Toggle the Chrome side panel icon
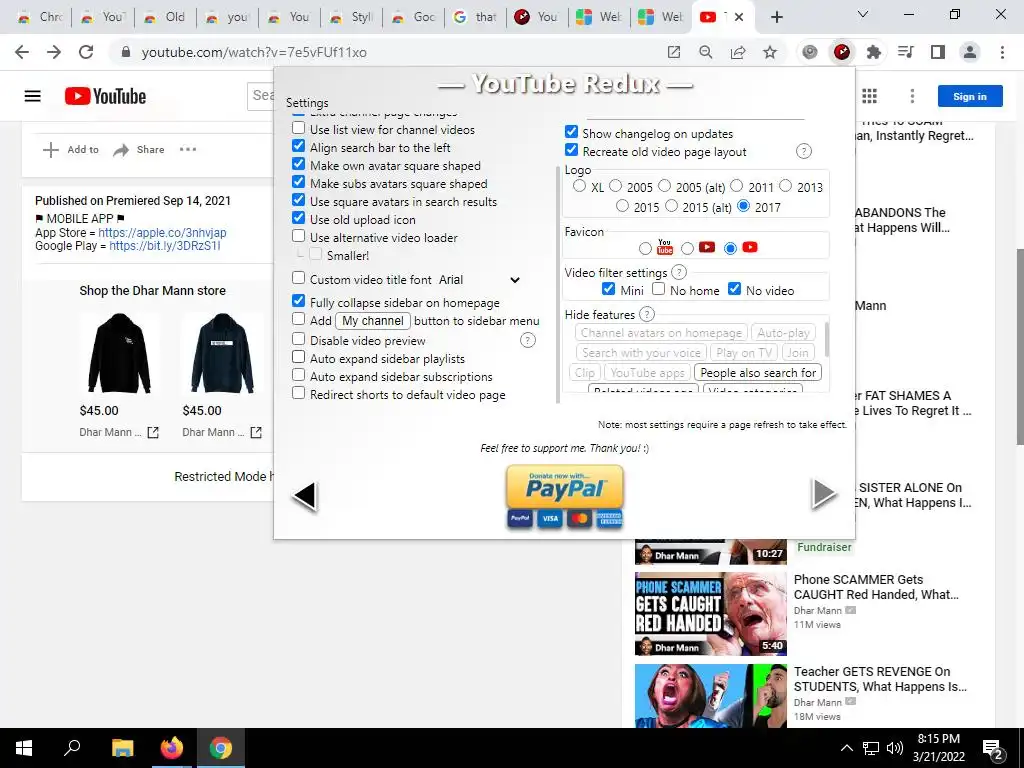 (938, 52)
